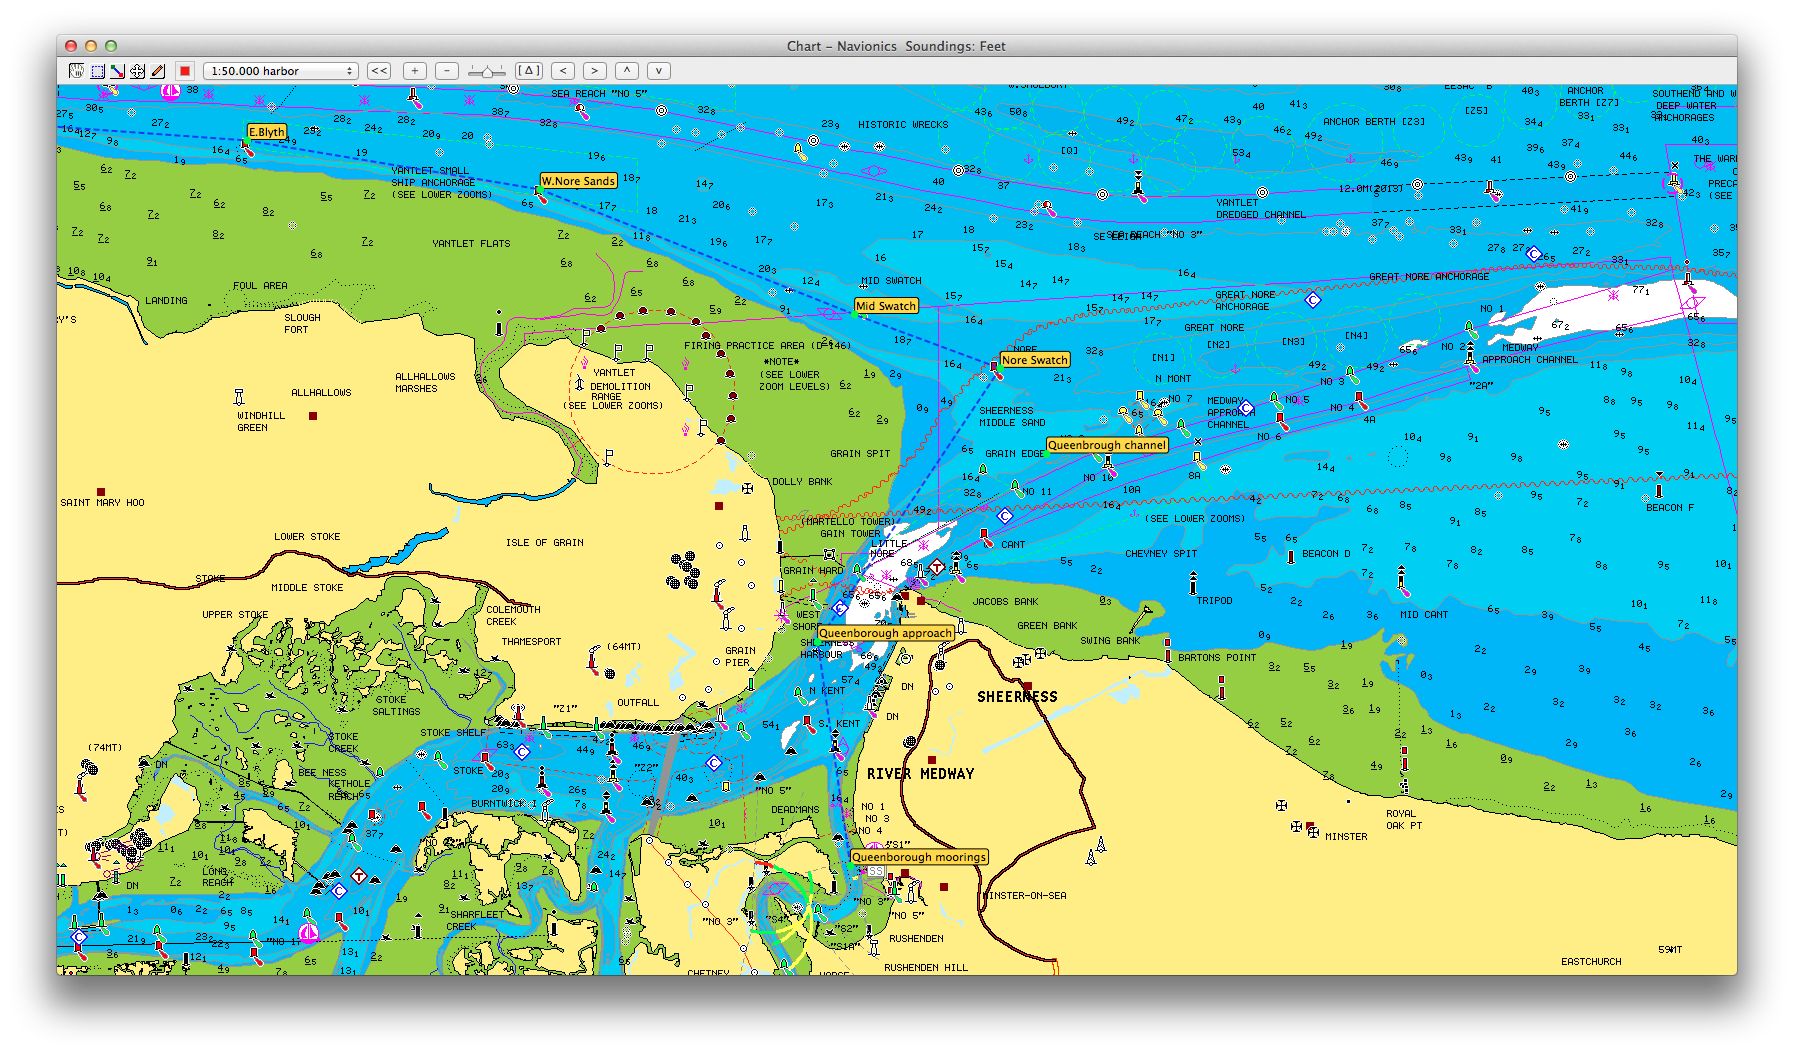Zoom out with the minus button
This screenshot has height=1054, width=1794.
447,71
